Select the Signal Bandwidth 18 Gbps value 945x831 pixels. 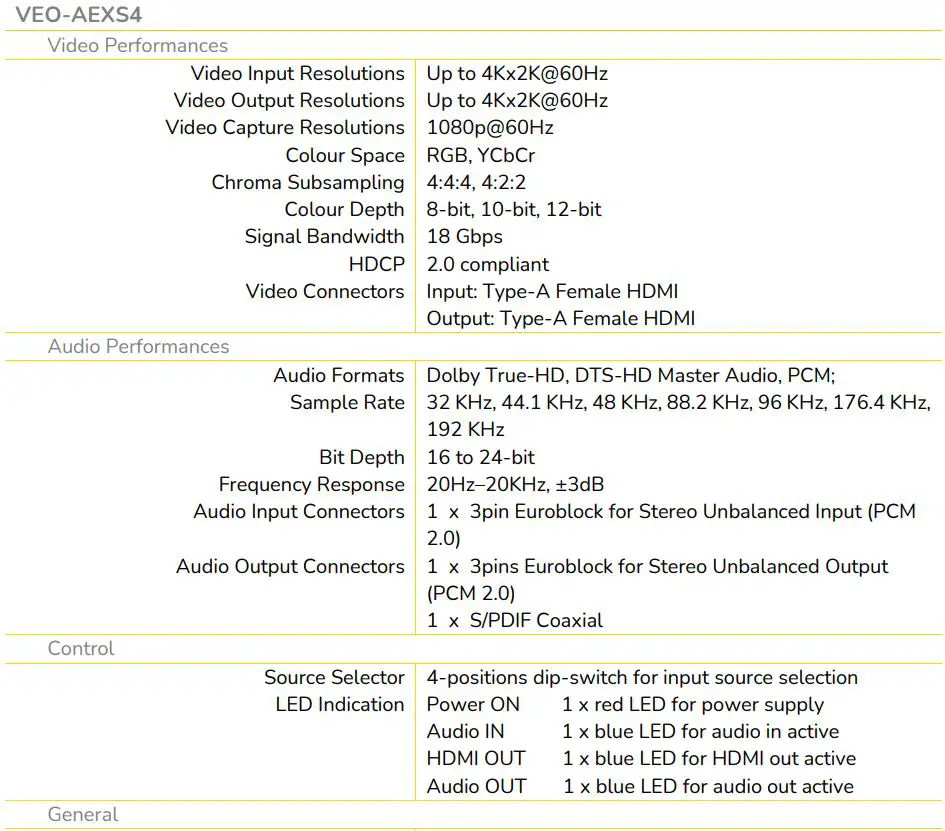(463, 236)
